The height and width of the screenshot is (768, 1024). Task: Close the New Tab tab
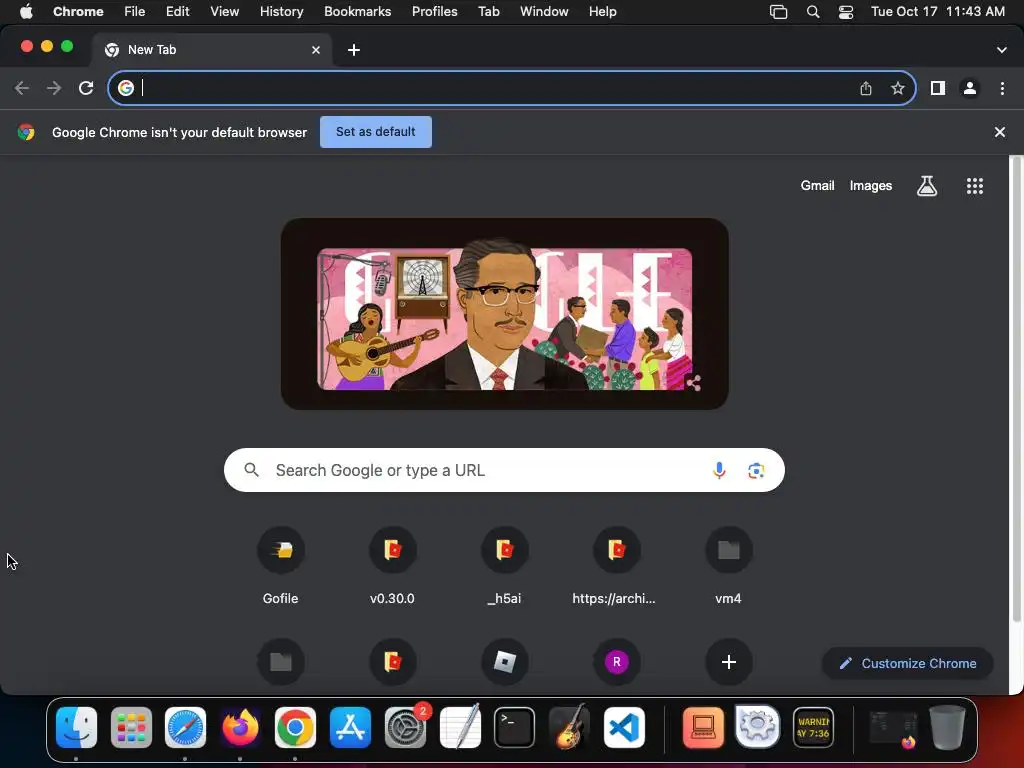click(316, 50)
